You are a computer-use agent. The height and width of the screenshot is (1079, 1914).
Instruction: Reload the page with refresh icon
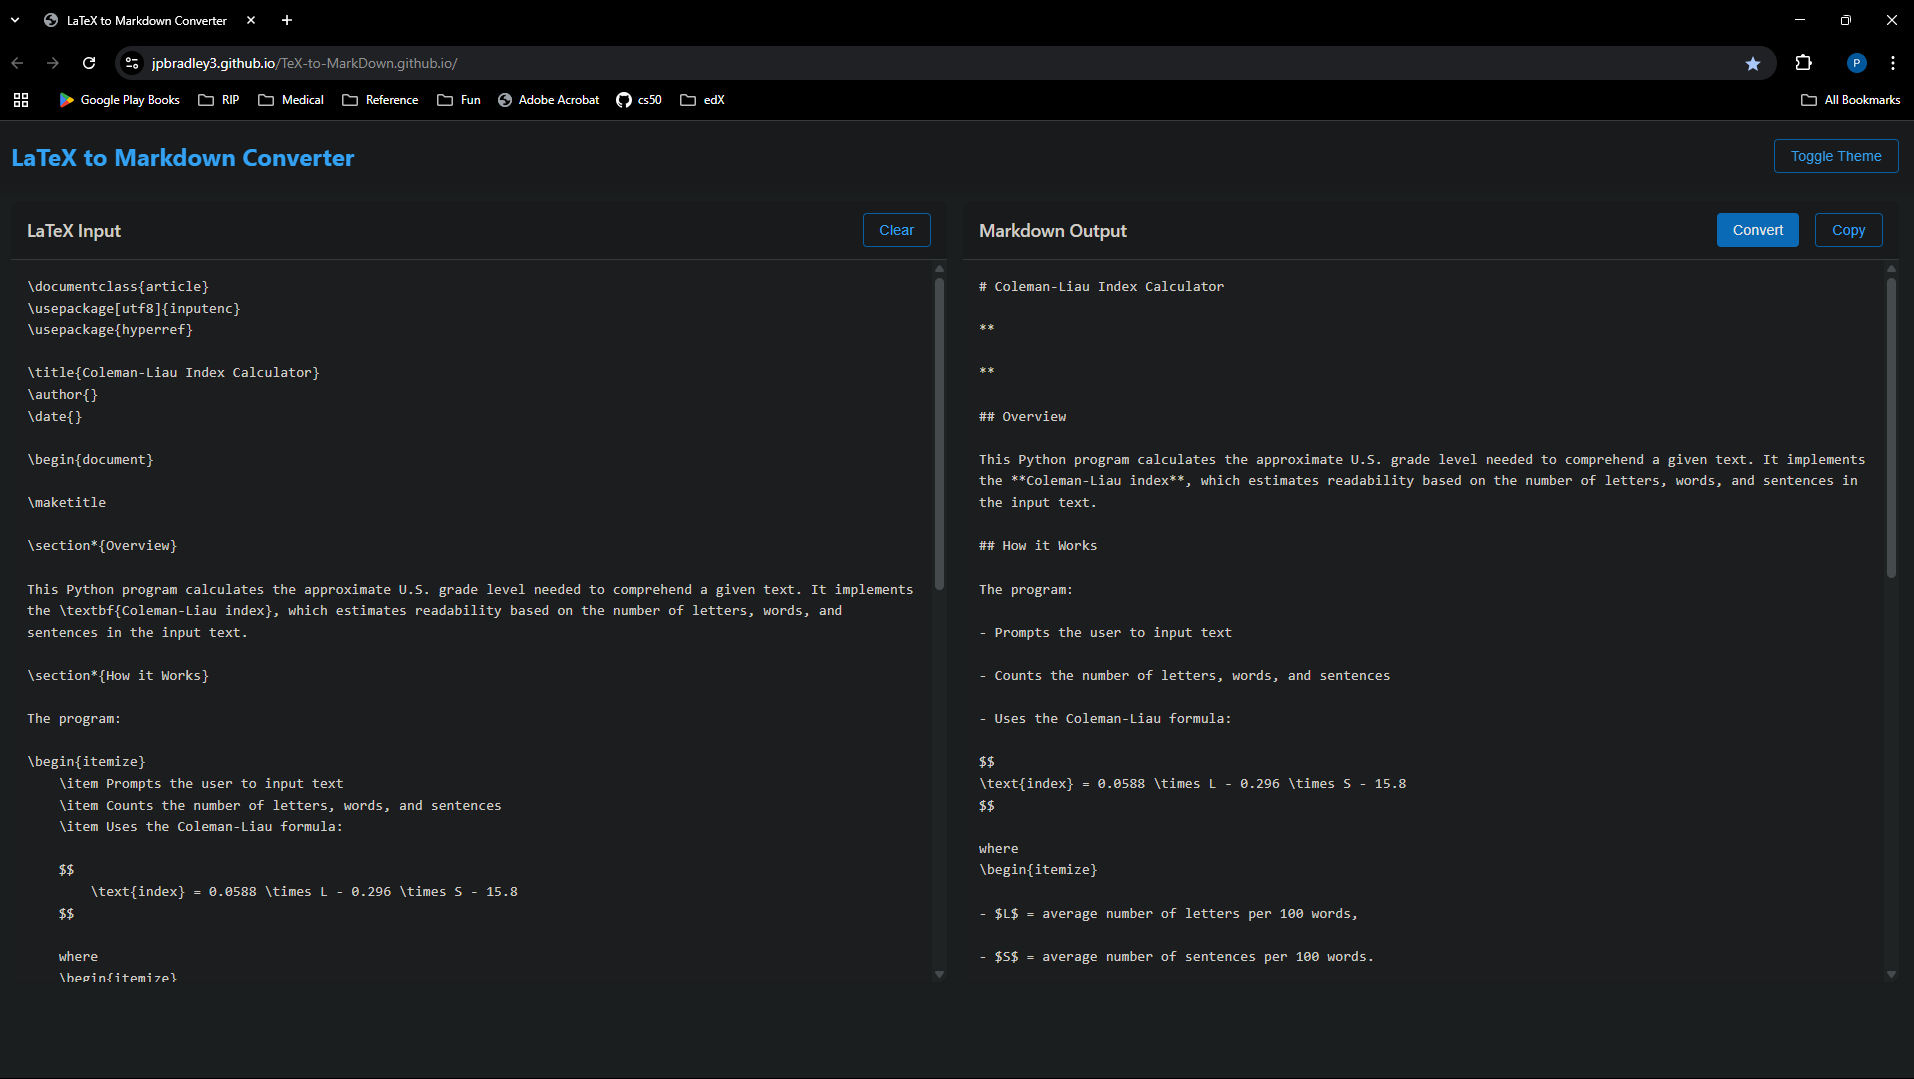tap(89, 63)
